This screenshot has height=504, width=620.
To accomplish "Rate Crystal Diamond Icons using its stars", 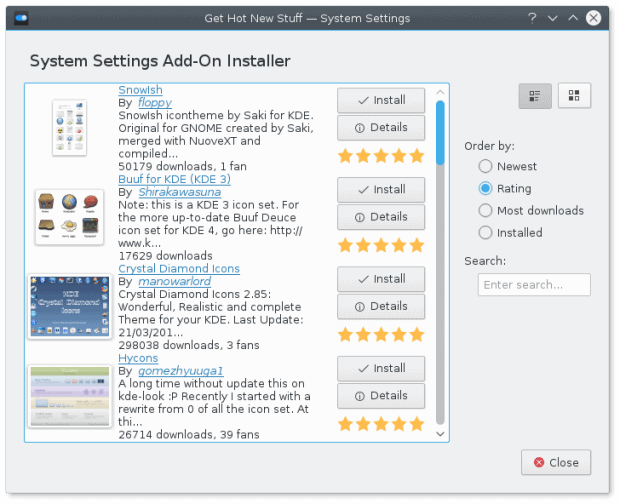I will [x=381, y=334].
